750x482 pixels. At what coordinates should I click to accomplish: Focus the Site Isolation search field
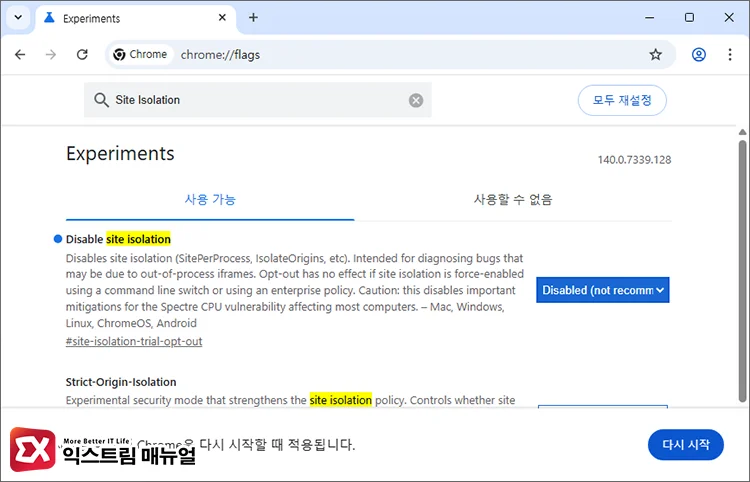coord(257,100)
